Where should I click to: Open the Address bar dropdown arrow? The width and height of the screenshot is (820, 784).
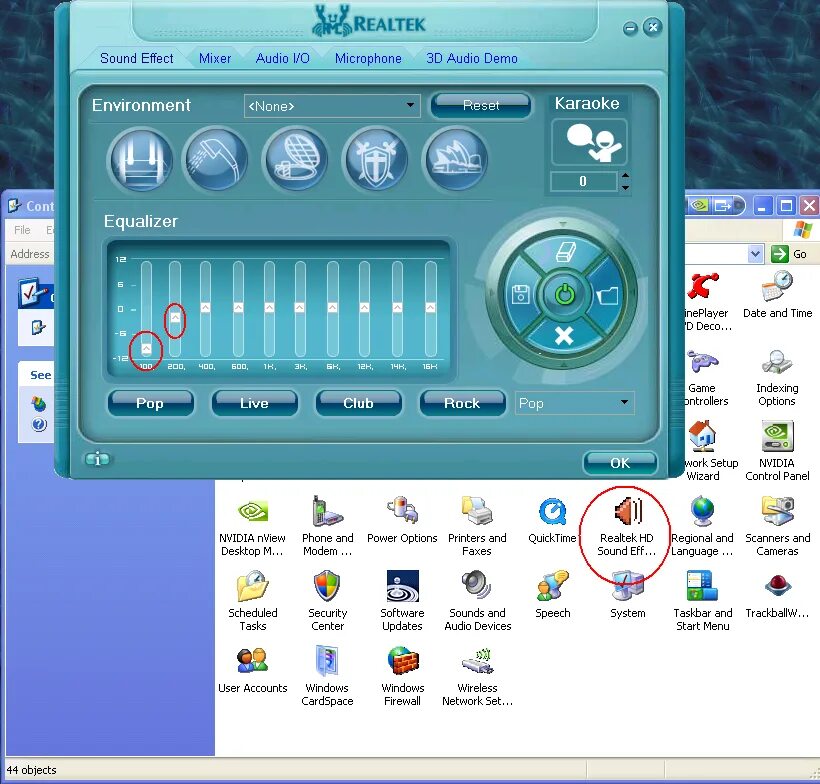(x=755, y=254)
